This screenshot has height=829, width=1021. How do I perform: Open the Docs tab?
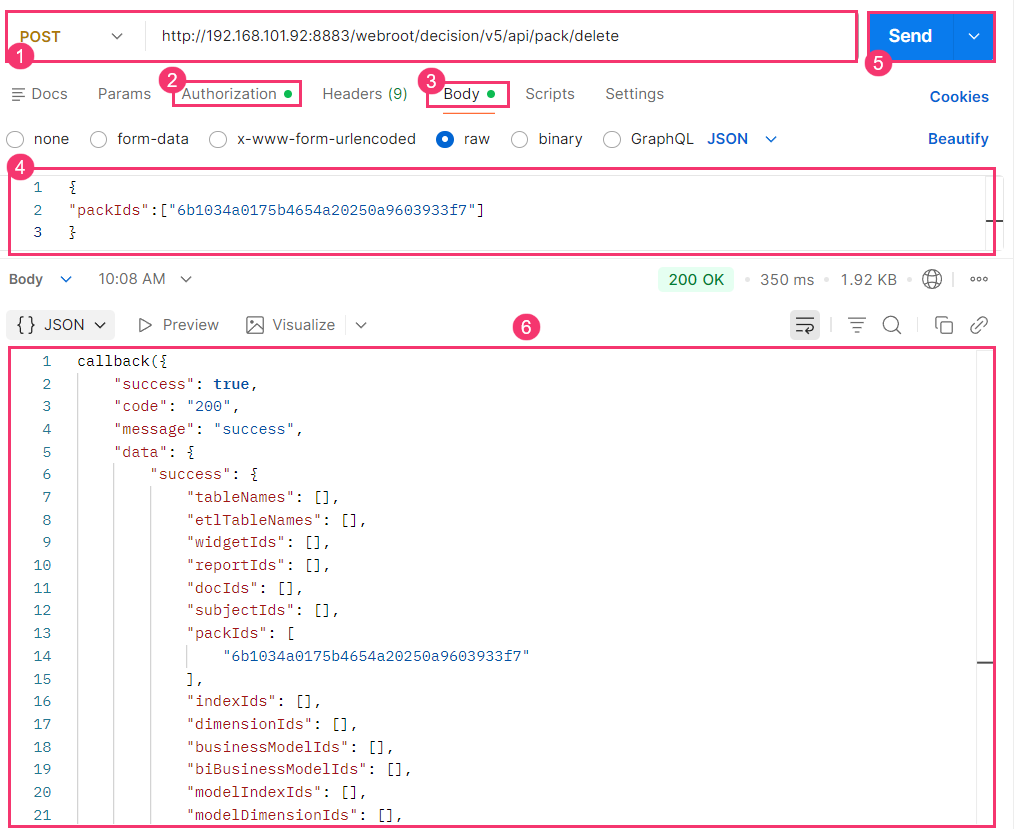click(40, 94)
